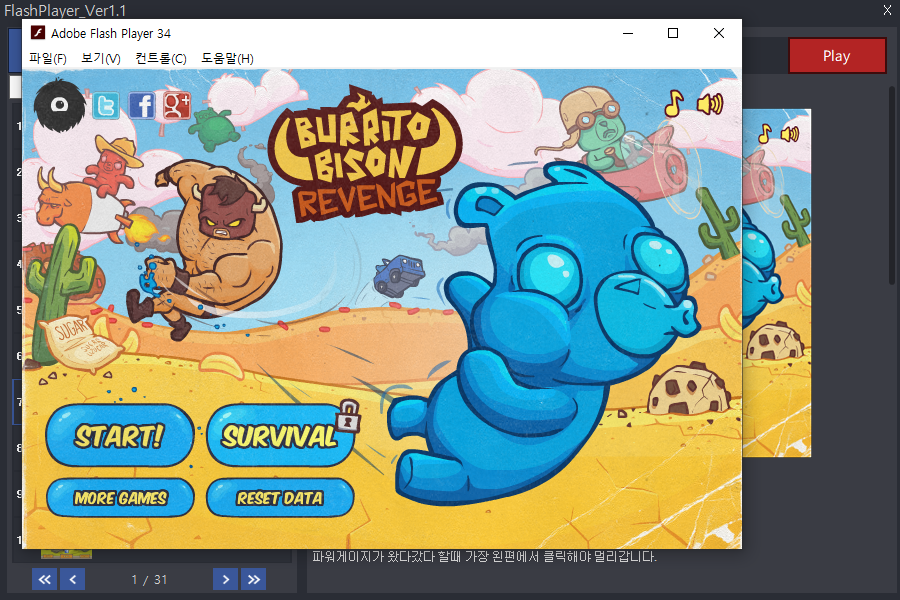Viewport: 900px width, 600px height.
Task: Jump to the last page with double-right arrows
Action: 254,579
